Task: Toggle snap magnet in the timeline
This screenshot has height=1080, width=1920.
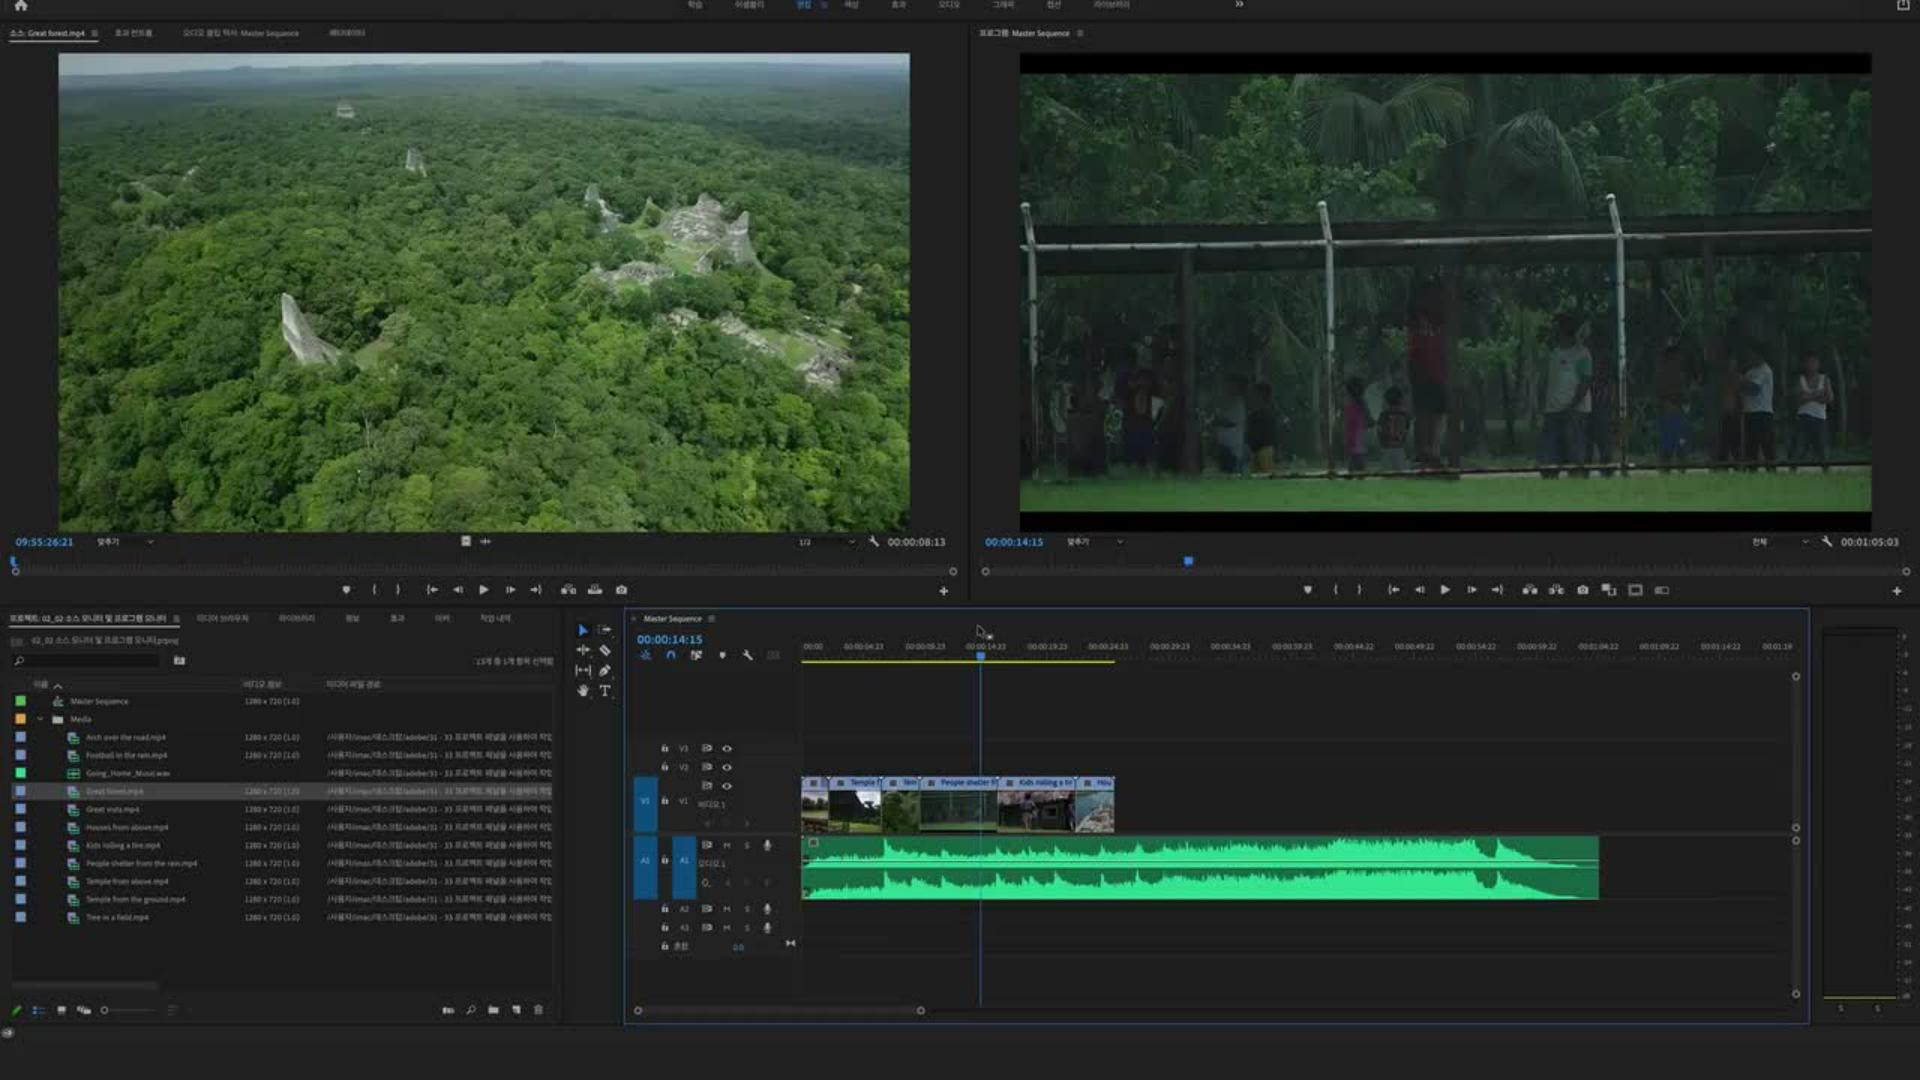Action: pos(671,656)
